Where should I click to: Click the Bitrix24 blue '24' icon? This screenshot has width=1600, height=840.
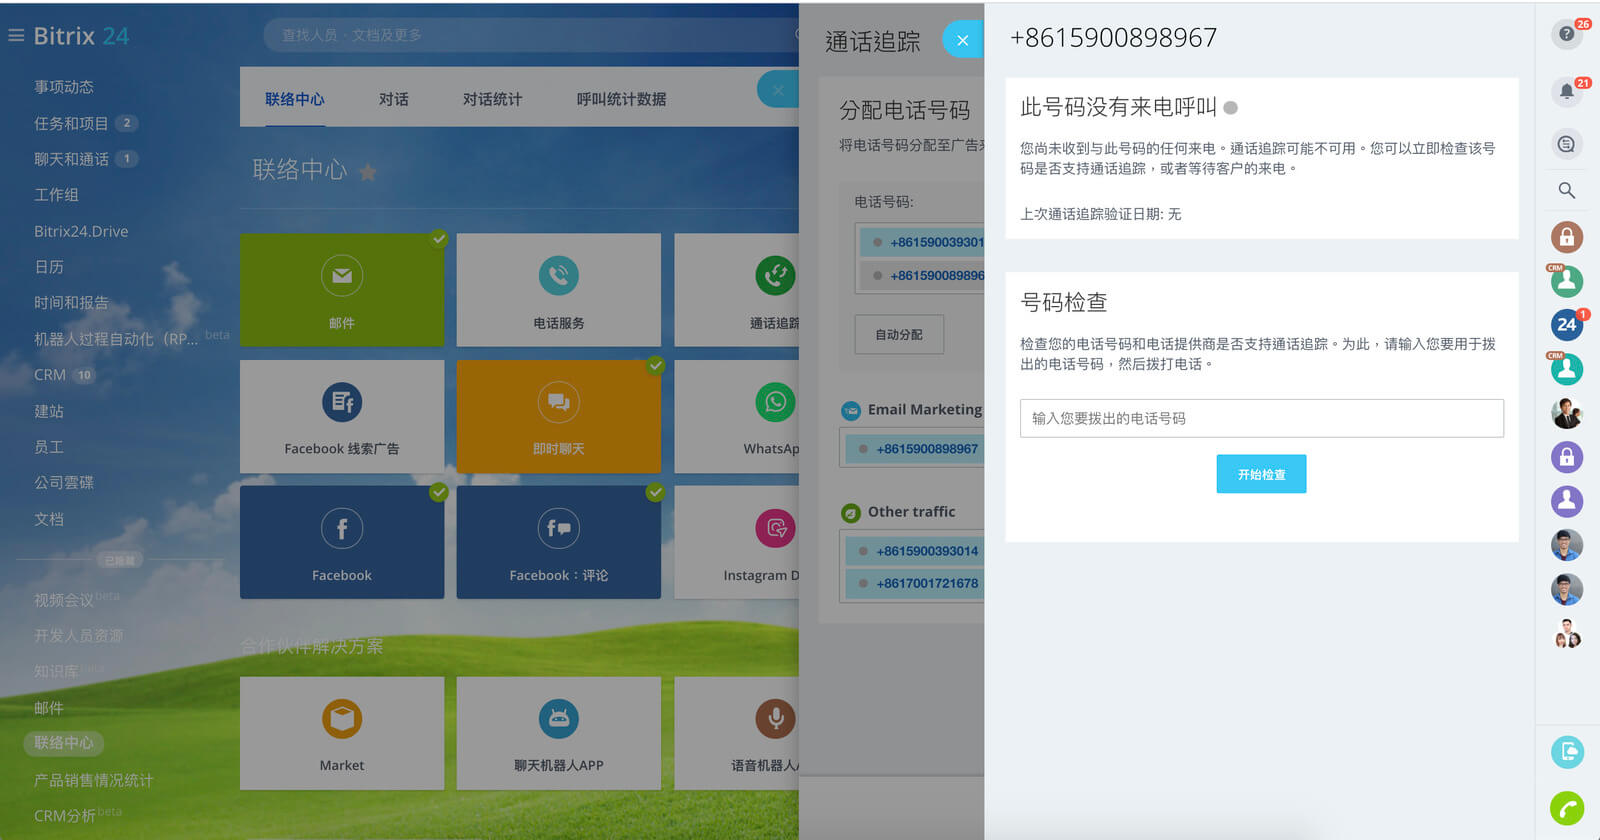pyautogui.click(x=1566, y=324)
